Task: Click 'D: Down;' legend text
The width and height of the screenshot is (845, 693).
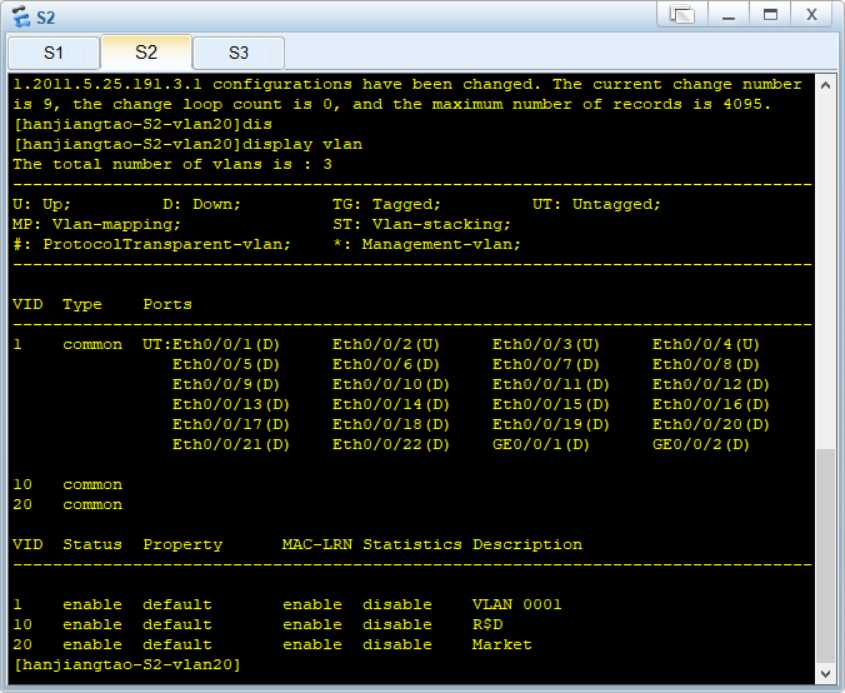Action: [x=202, y=205]
